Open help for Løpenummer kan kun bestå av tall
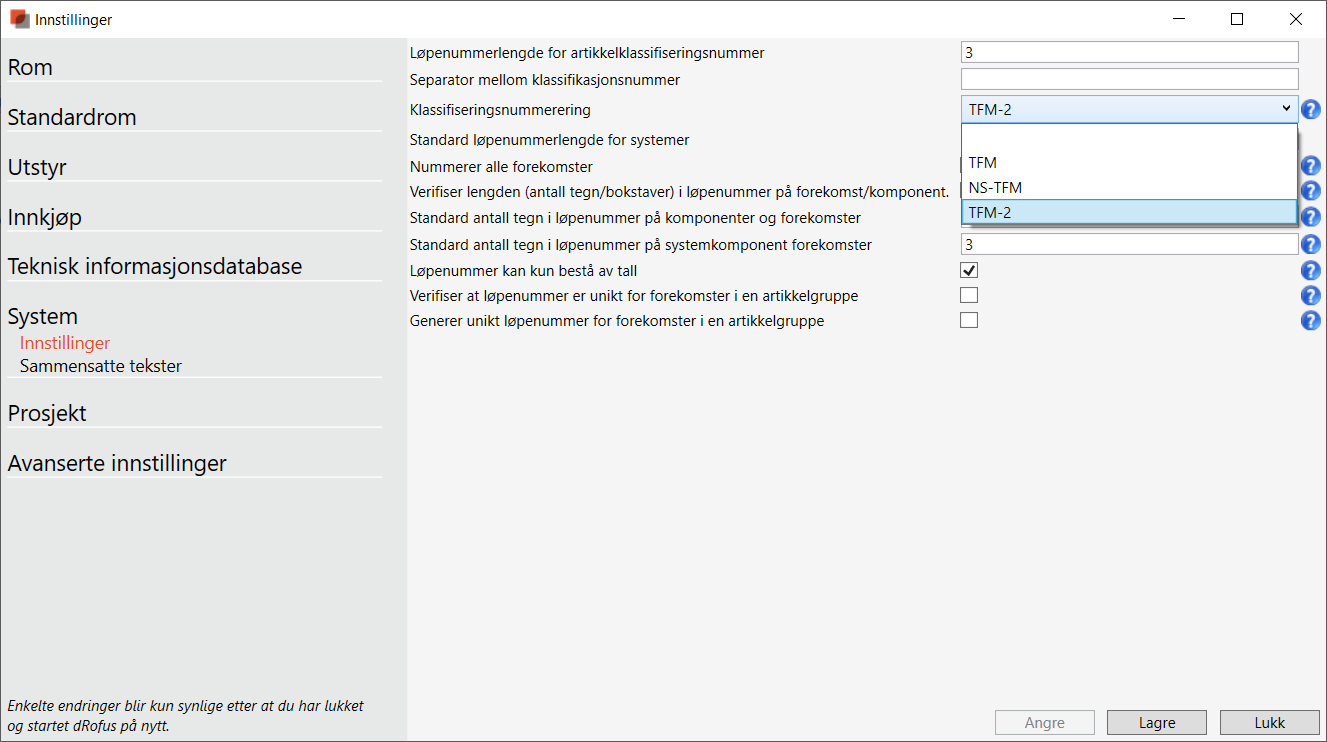 1310,271
